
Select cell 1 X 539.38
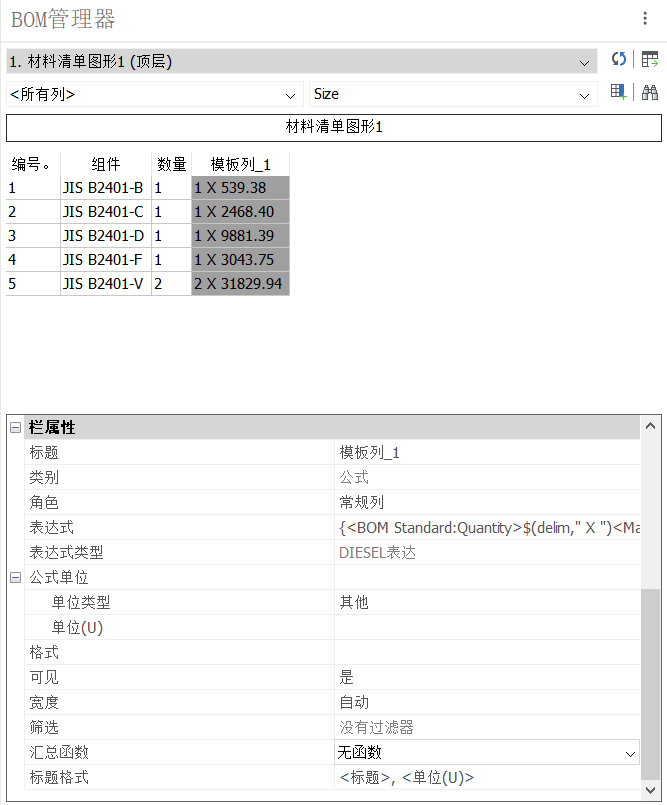[x=240, y=188]
